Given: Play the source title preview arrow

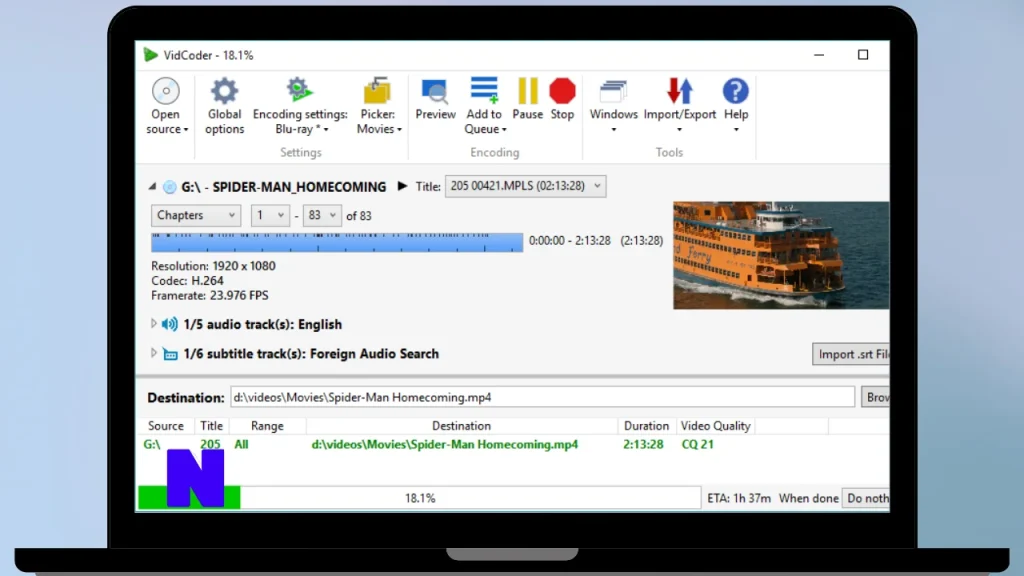Looking at the screenshot, I should coord(402,186).
